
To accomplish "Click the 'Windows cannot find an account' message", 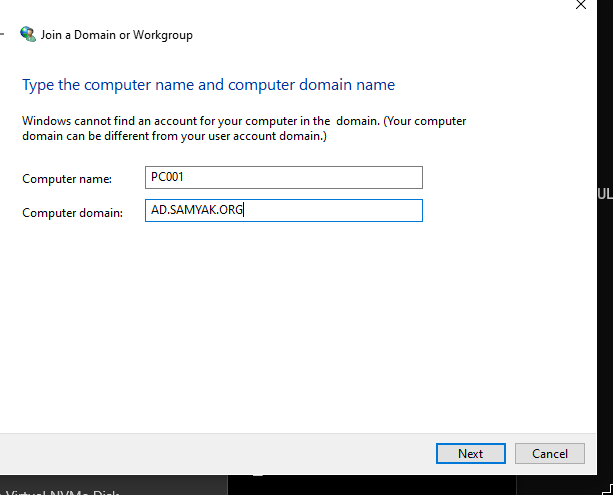I will click(x=244, y=128).
